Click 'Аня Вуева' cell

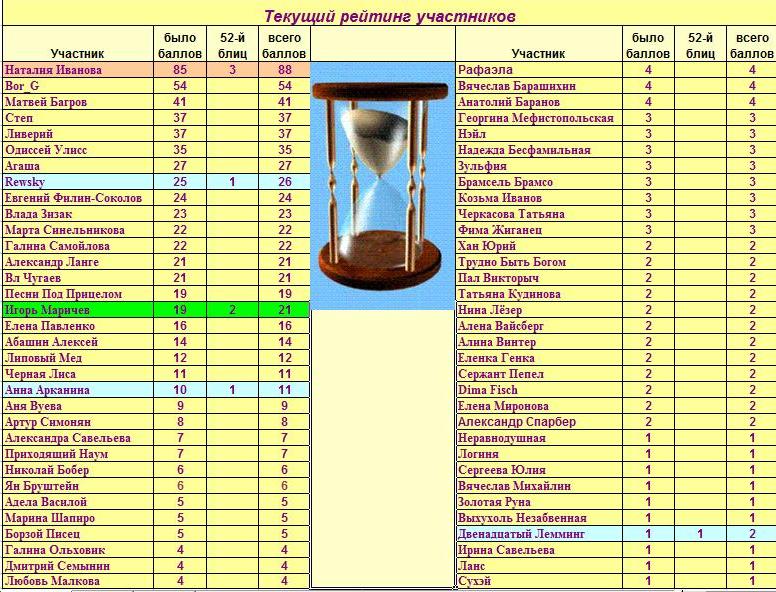point(78,406)
